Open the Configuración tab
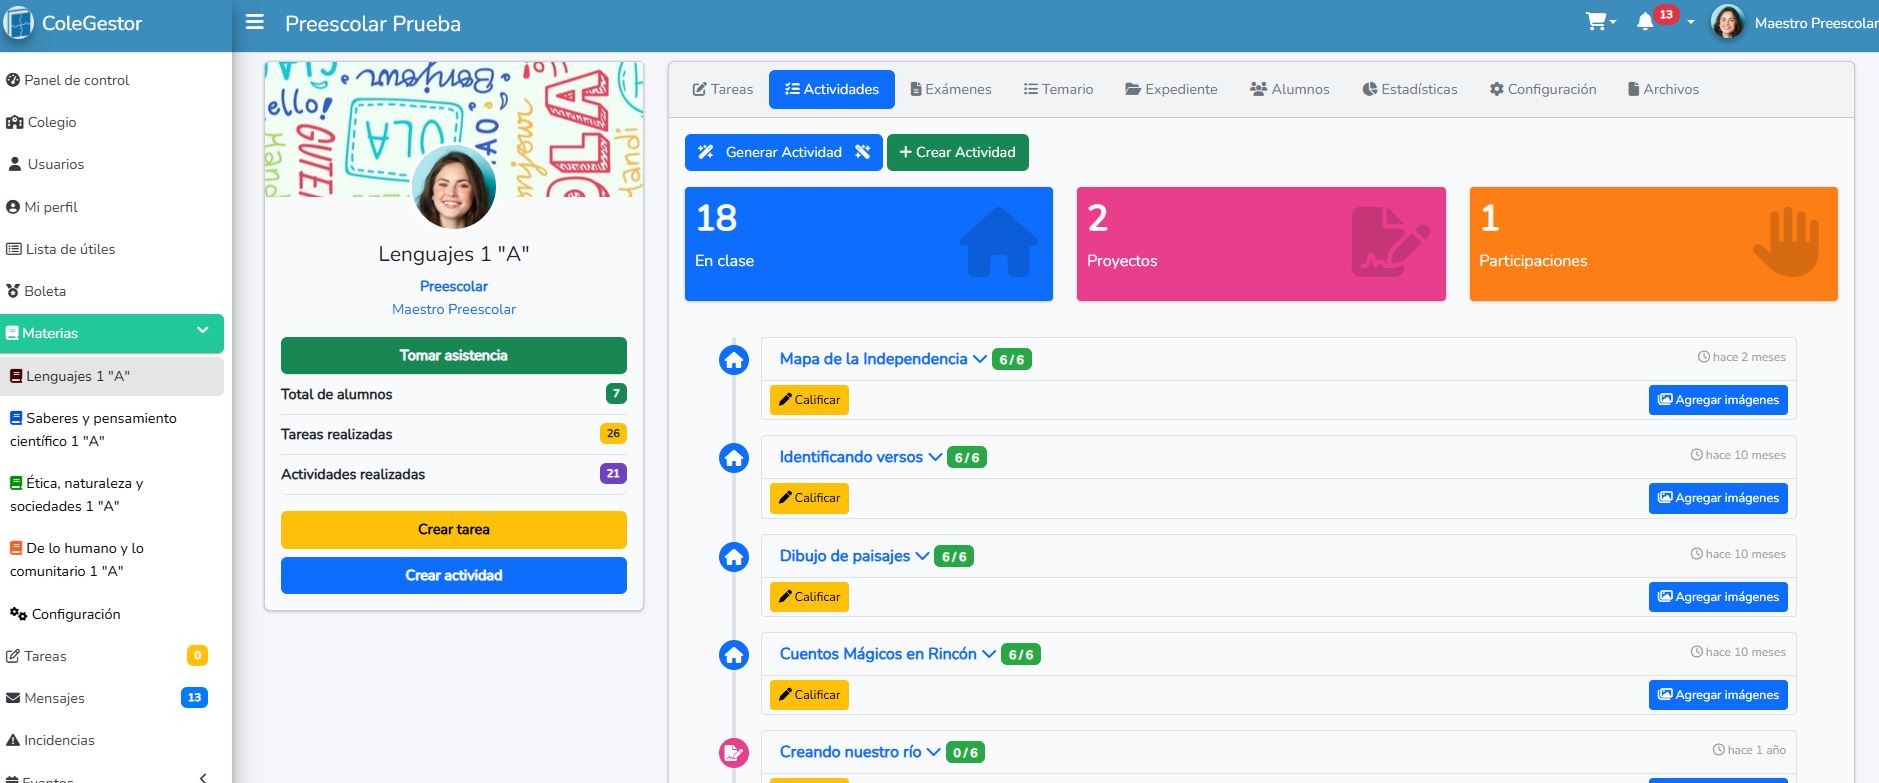The image size is (1879, 783). [x=1543, y=89]
